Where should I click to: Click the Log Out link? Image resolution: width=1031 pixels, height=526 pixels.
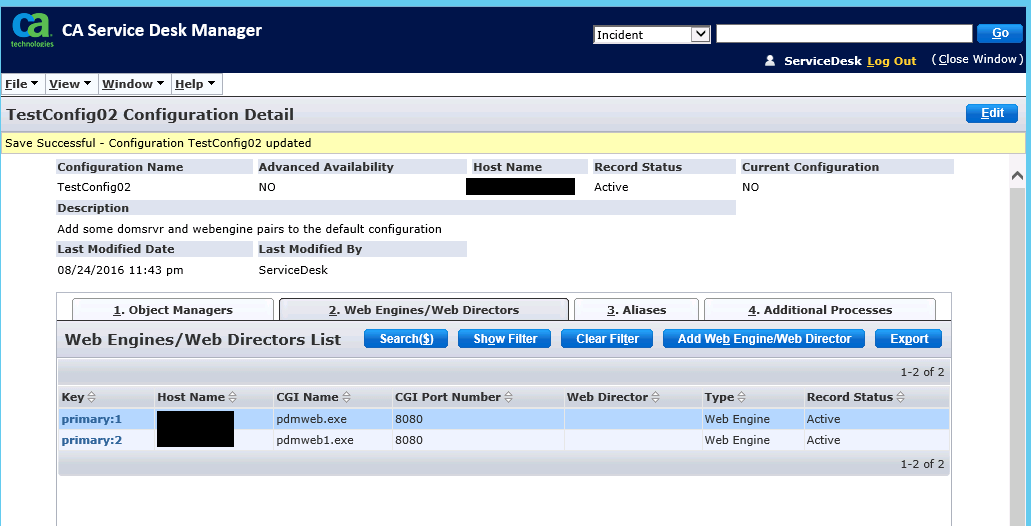[892, 60]
